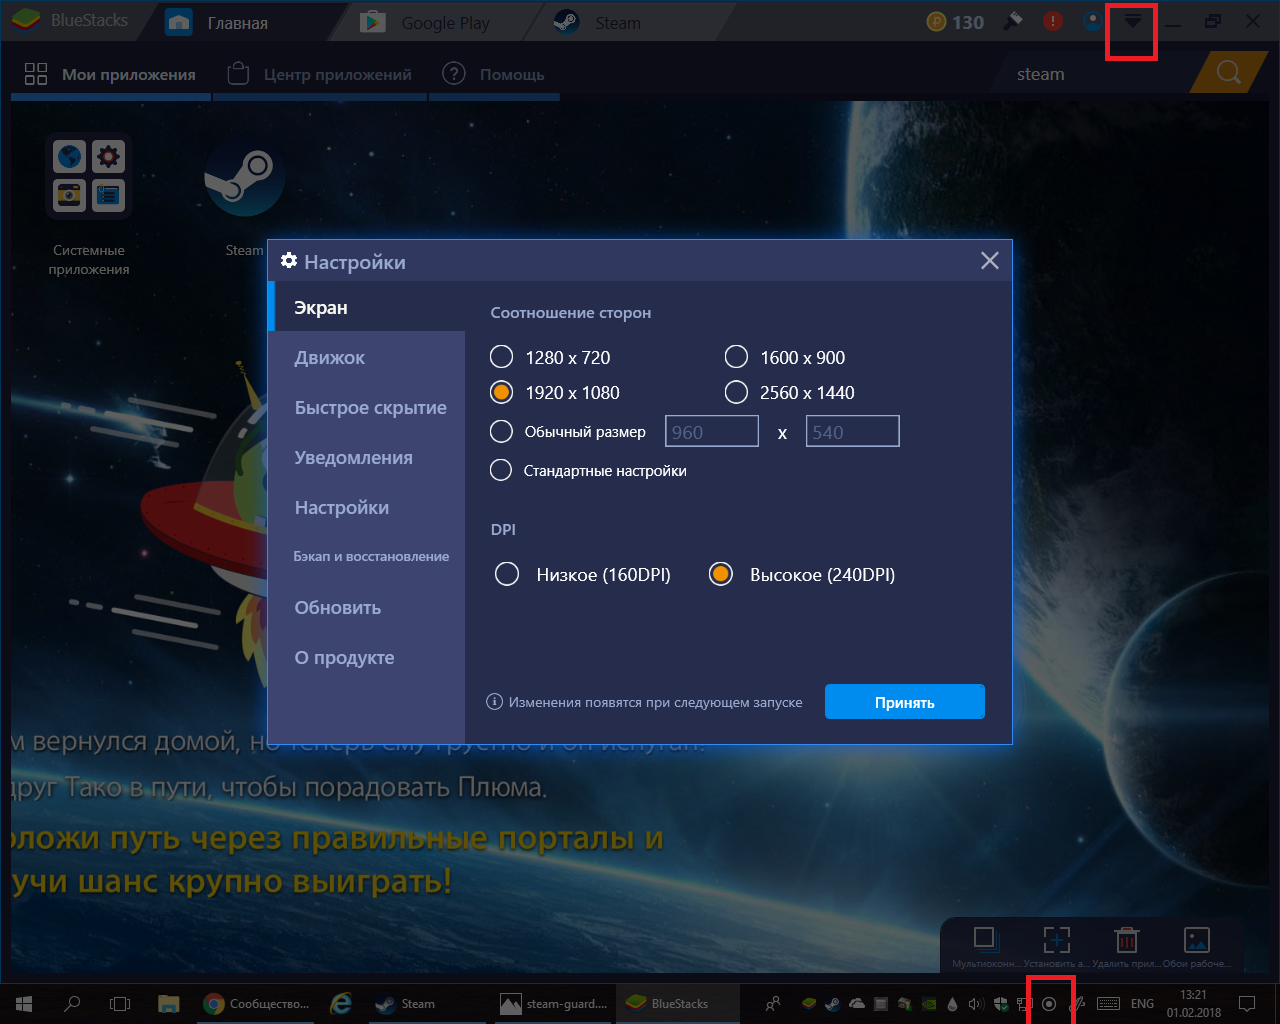Open the Системные приложения folder icon
The height and width of the screenshot is (1024, 1280).
[89, 176]
